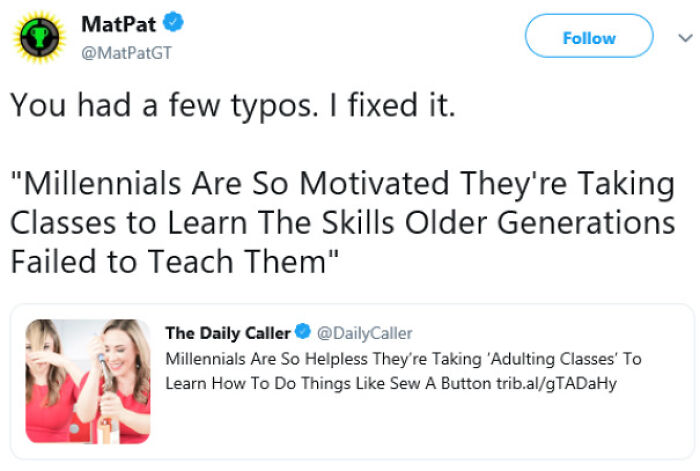Viewport: 700px width, 471px height.
Task: View the quoted tweet's photo thumbnail
Action: (88, 382)
